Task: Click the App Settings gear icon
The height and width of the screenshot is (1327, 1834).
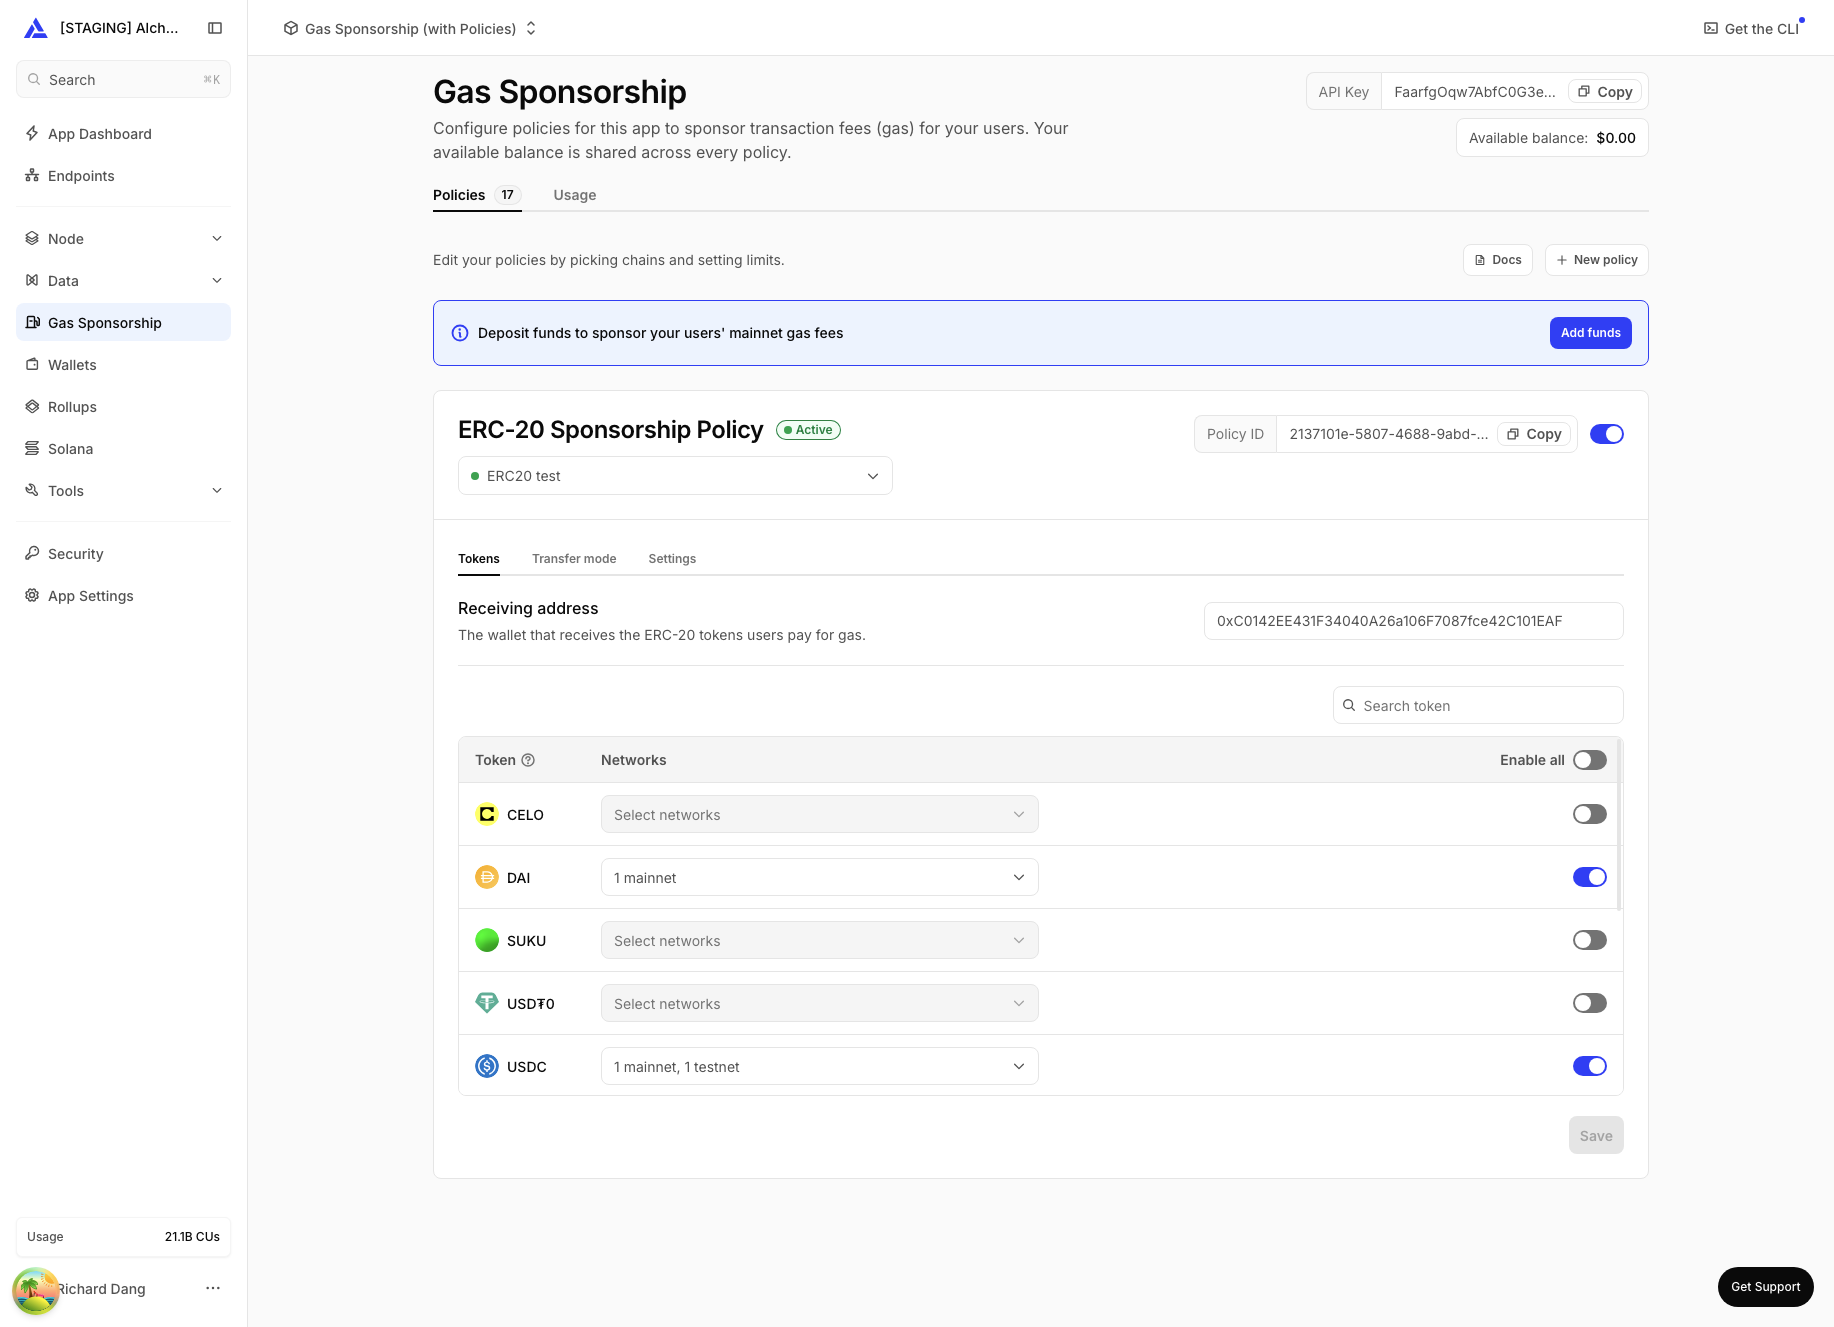Action: pos(32,595)
